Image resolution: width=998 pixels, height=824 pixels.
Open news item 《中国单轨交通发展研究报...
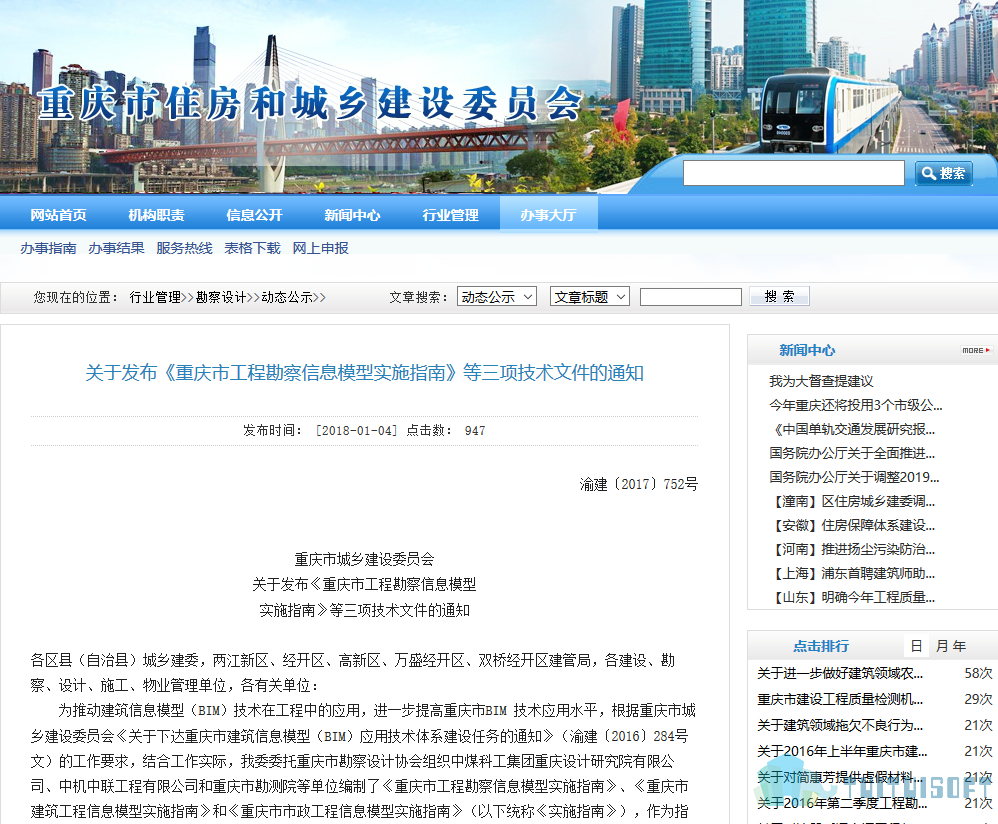coord(852,429)
